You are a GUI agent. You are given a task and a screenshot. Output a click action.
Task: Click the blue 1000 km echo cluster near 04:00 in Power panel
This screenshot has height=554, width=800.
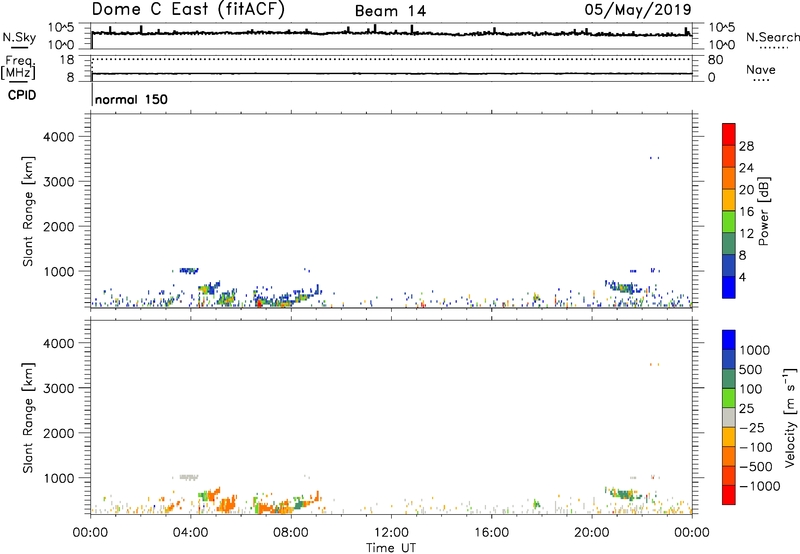[x=189, y=270]
